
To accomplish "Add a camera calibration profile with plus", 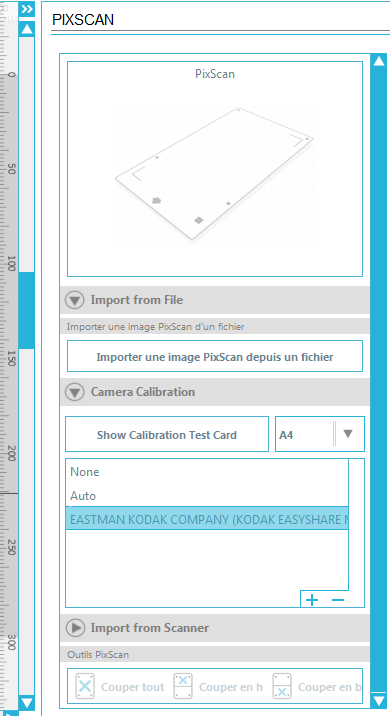I will point(312,600).
